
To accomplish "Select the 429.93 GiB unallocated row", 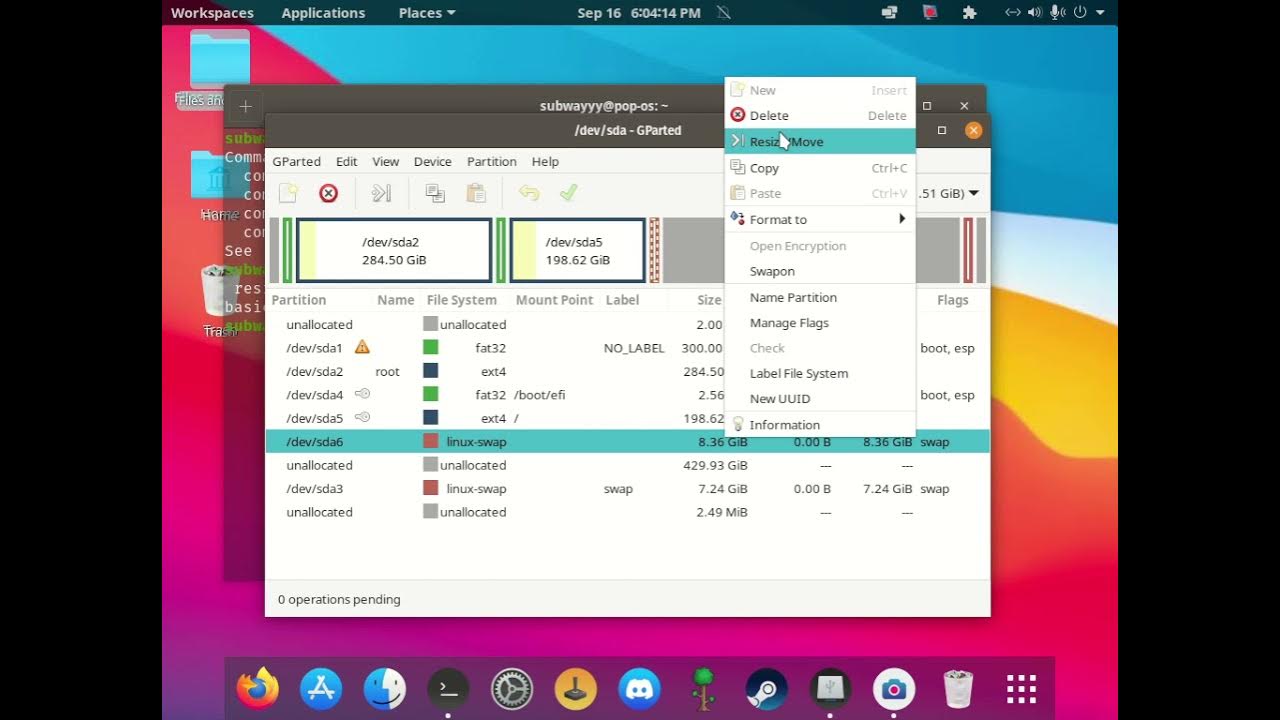I will 628,465.
